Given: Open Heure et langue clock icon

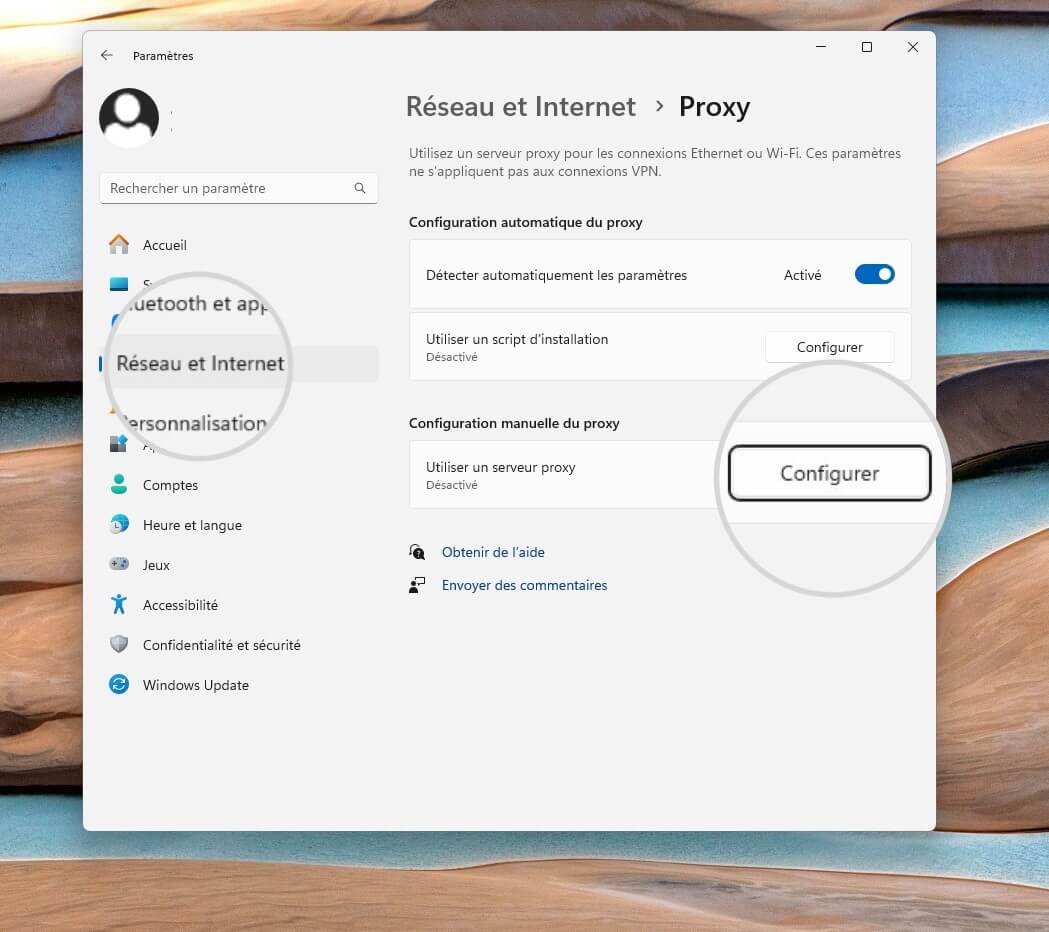Looking at the screenshot, I should [119, 525].
